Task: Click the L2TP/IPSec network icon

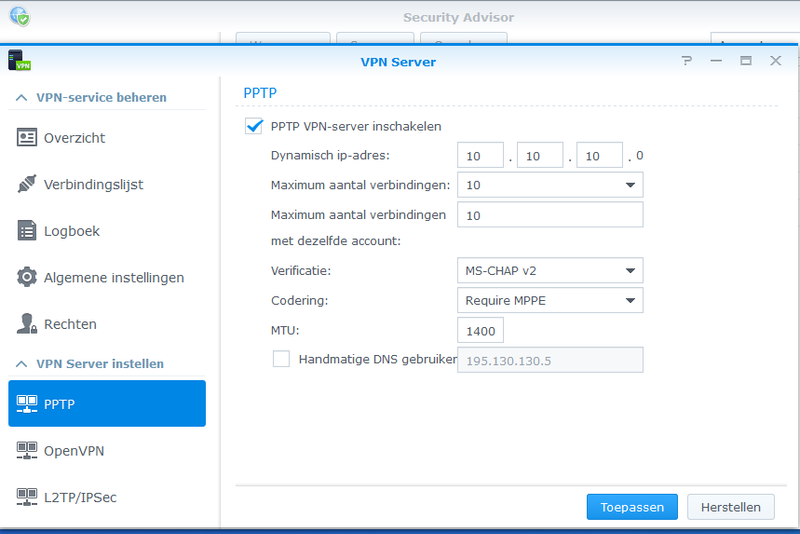Action: click(27, 497)
